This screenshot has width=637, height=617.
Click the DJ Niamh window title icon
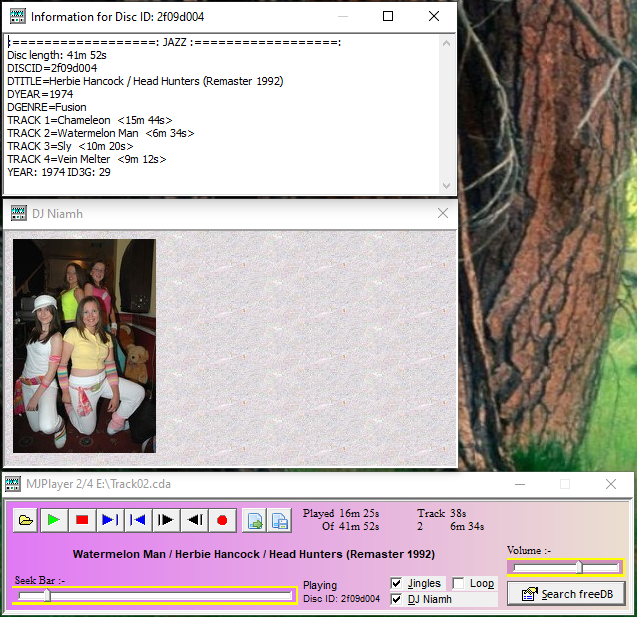tap(19, 213)
